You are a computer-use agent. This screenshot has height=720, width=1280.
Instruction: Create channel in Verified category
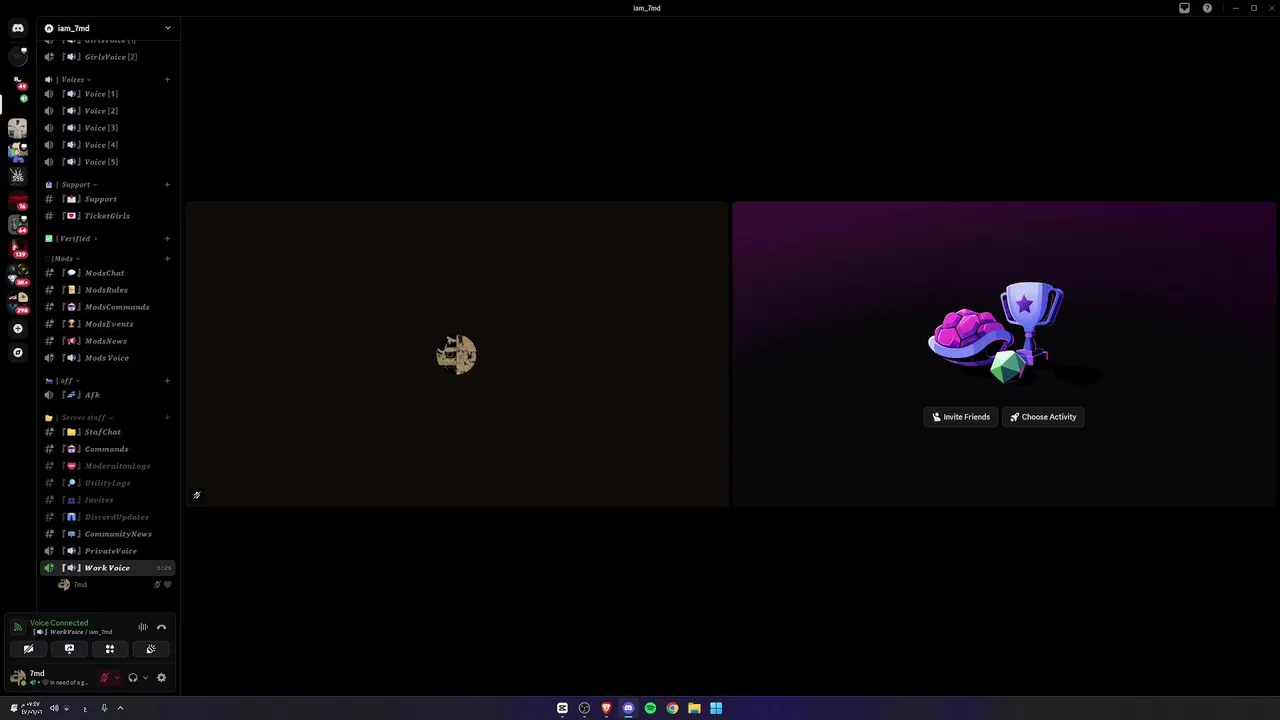click(167, 238)
